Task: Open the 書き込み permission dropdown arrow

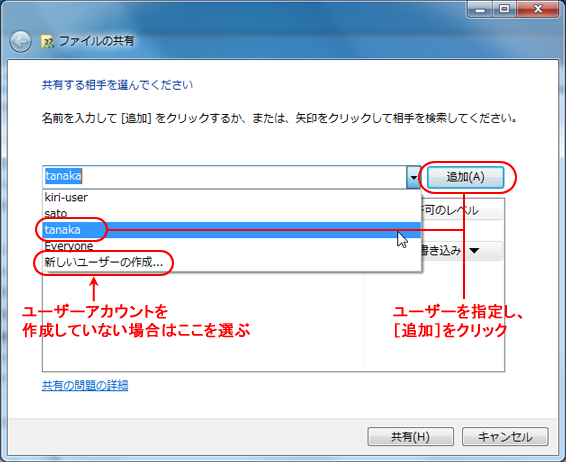Action: tap(474, 250)
